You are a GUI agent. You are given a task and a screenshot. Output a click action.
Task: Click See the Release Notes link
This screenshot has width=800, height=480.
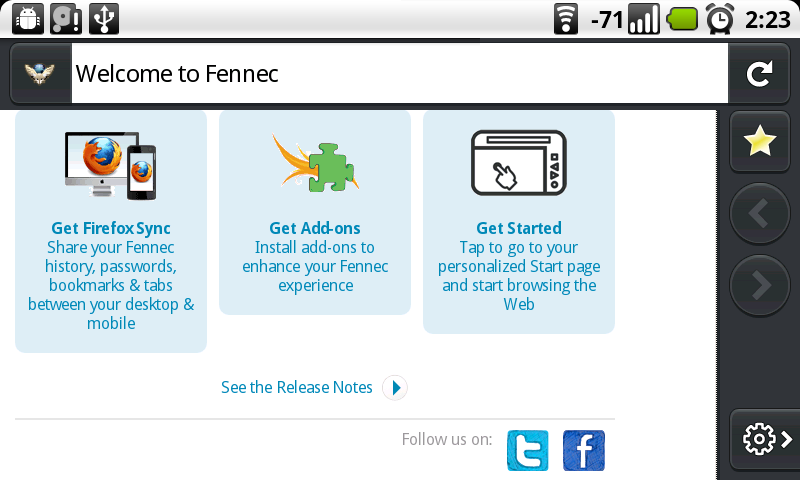click(296, 387)
